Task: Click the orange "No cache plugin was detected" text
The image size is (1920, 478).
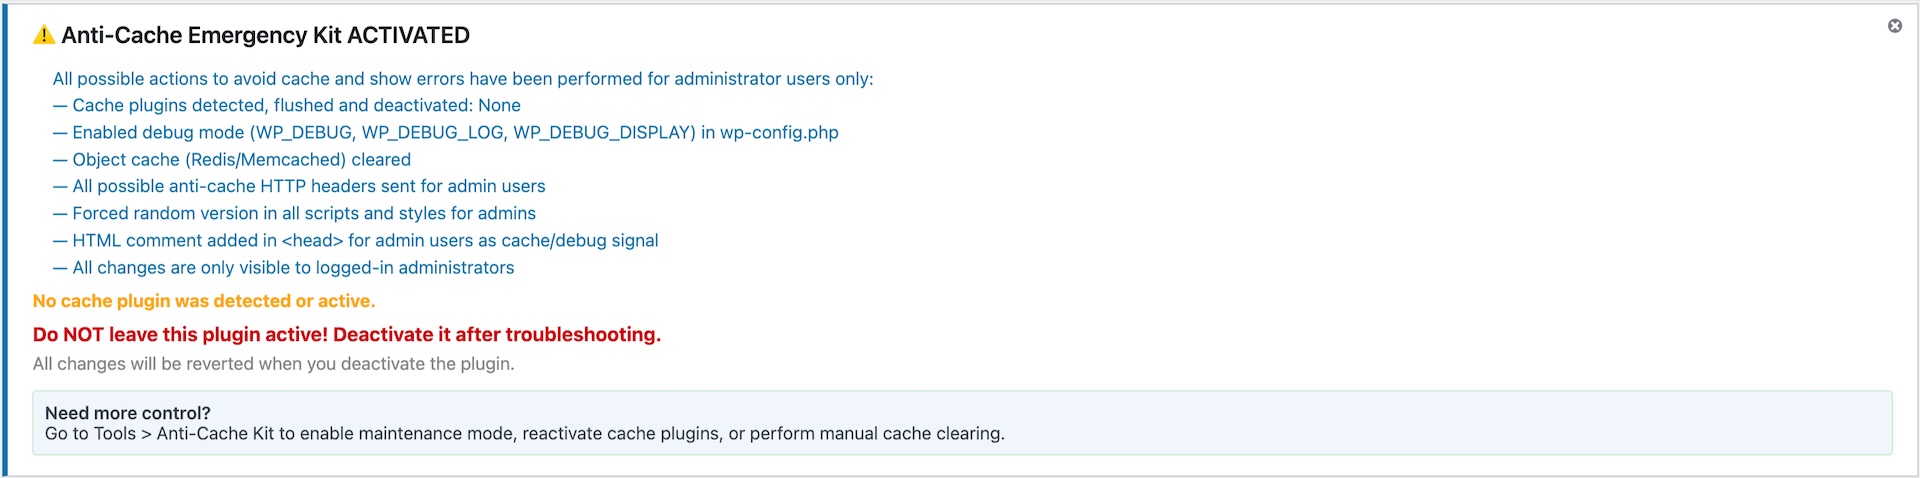Action: point(204,301)
